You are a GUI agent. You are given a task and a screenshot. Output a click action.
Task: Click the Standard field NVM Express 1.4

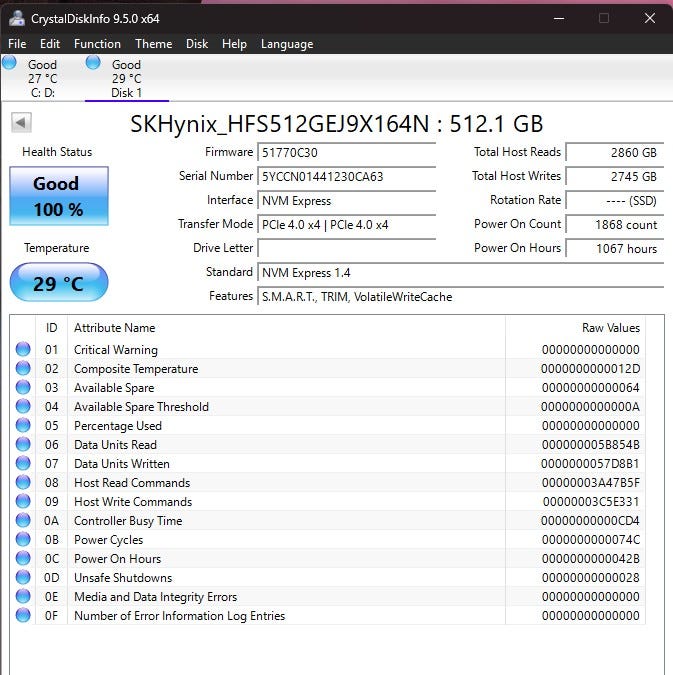coord(461,273)
